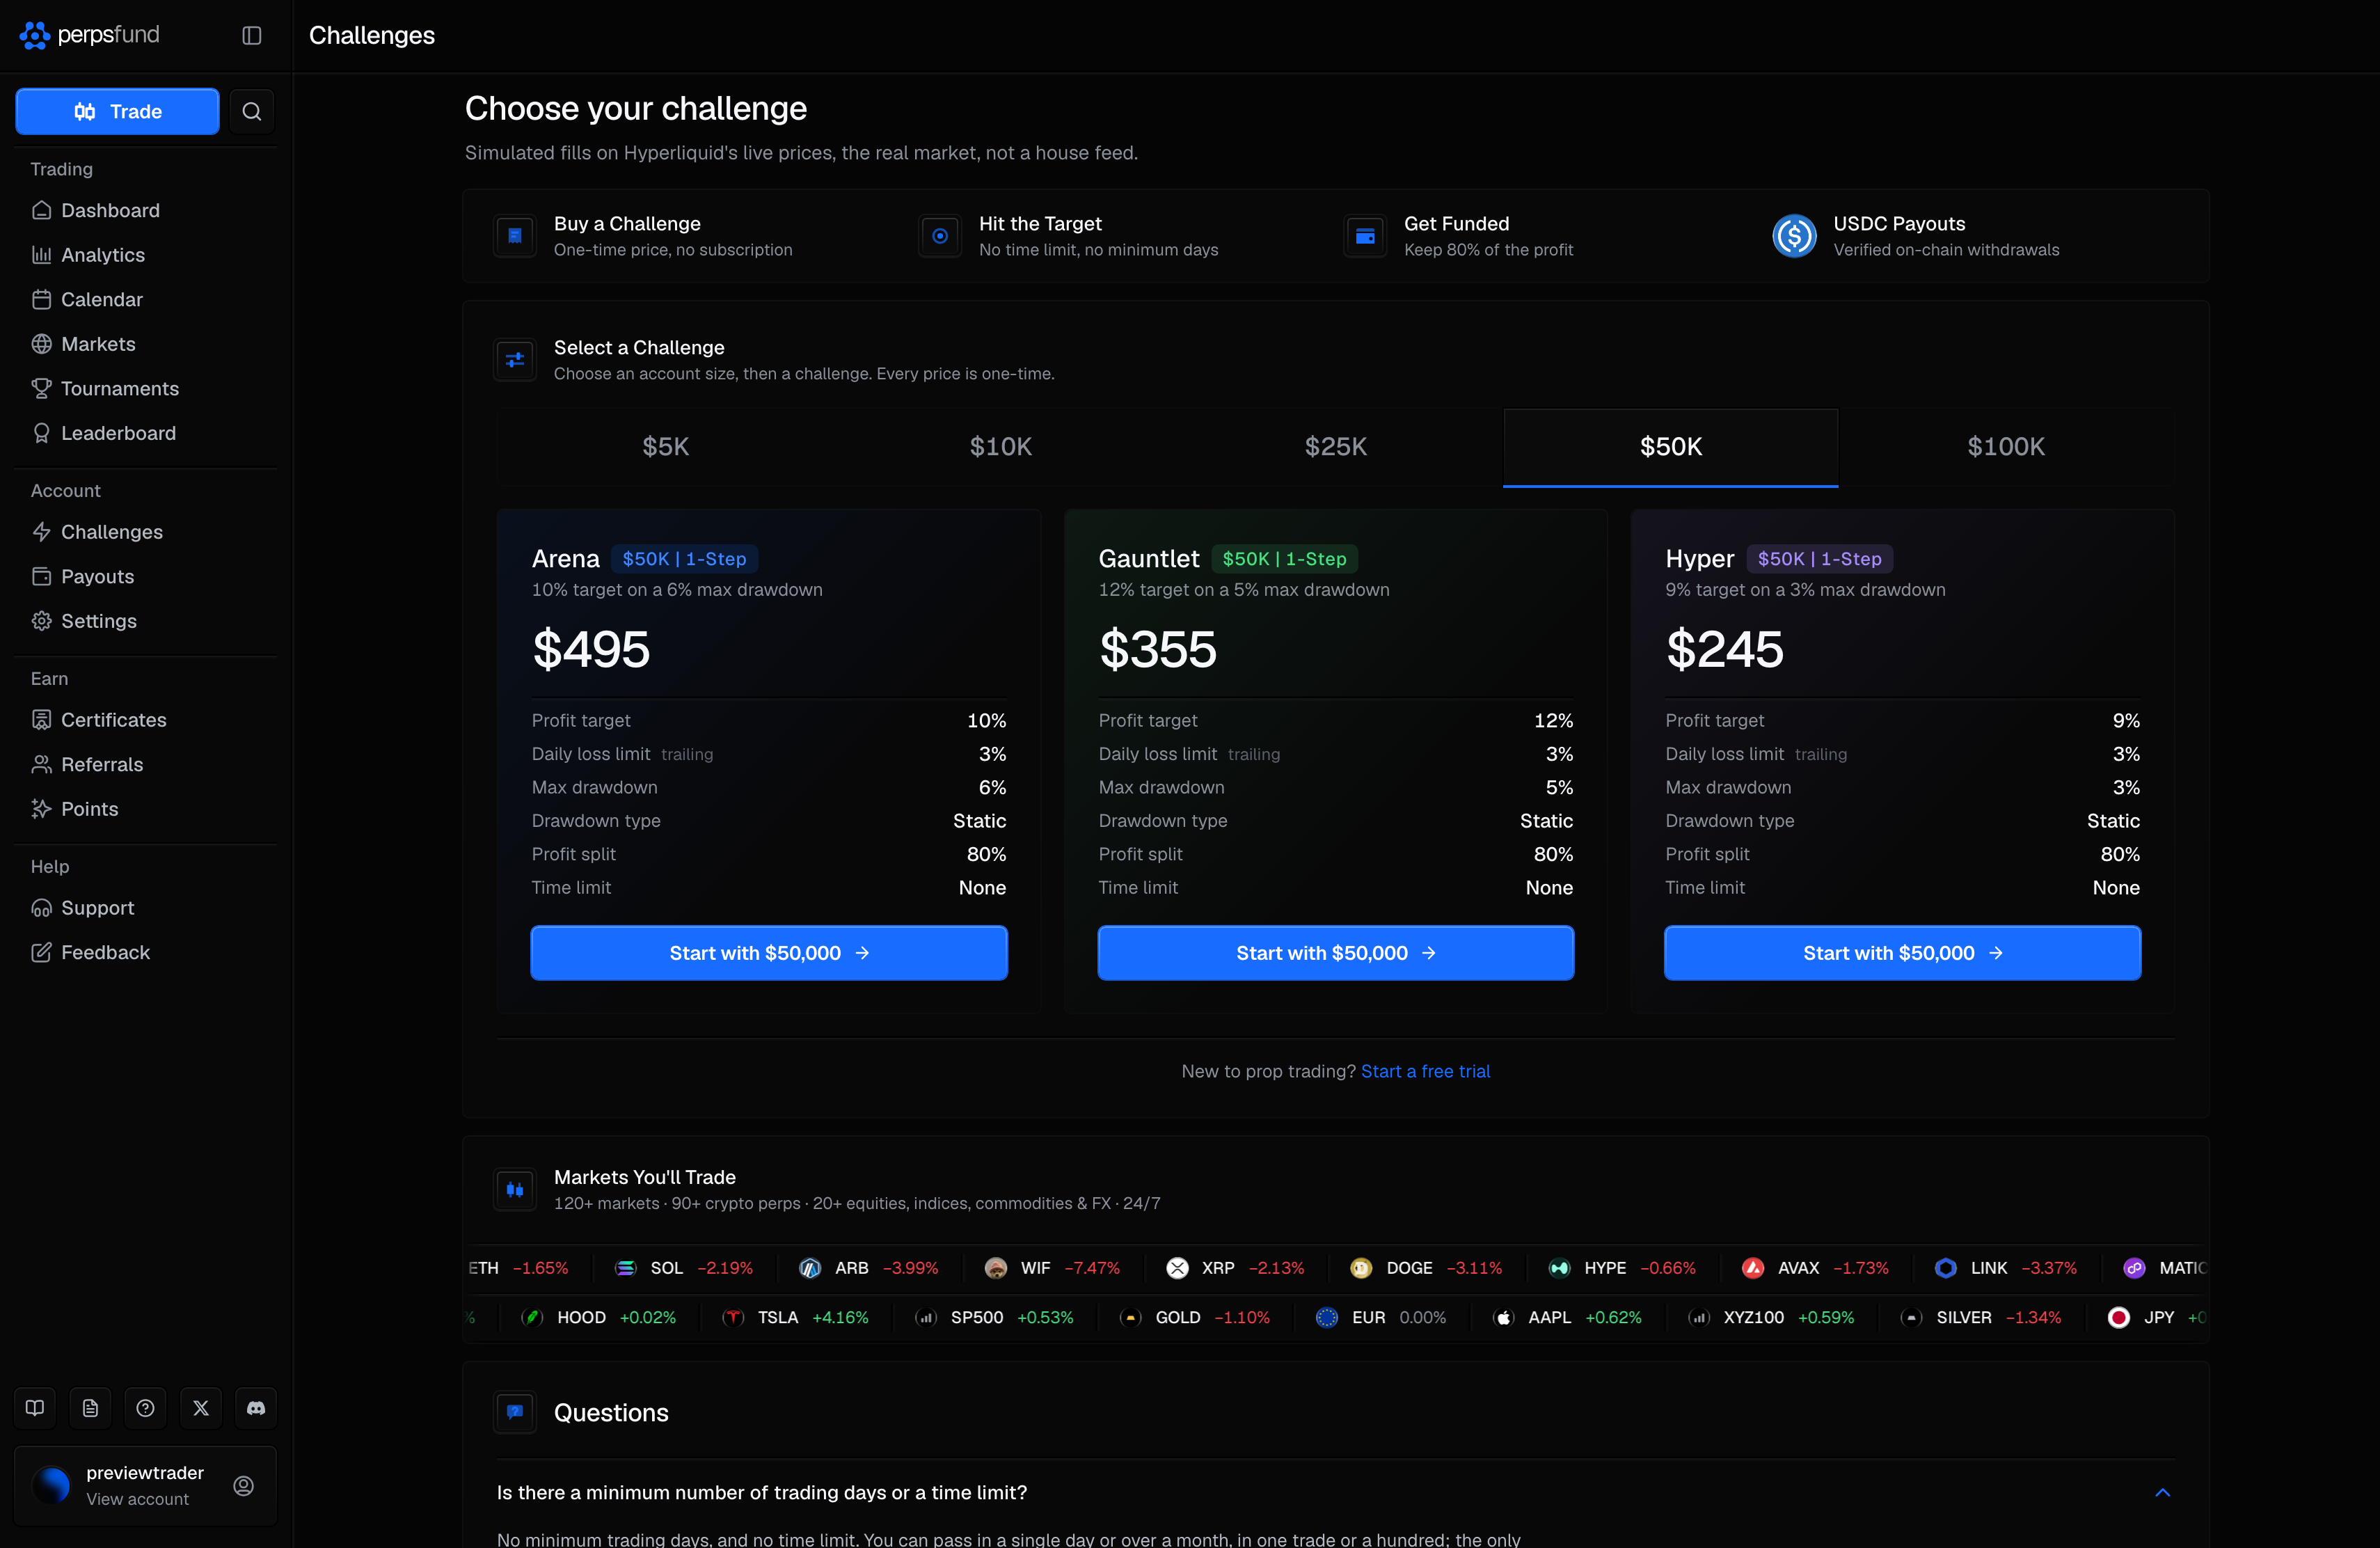
Task: Open Markets in the sidebar
Action: tap(145, 344)
